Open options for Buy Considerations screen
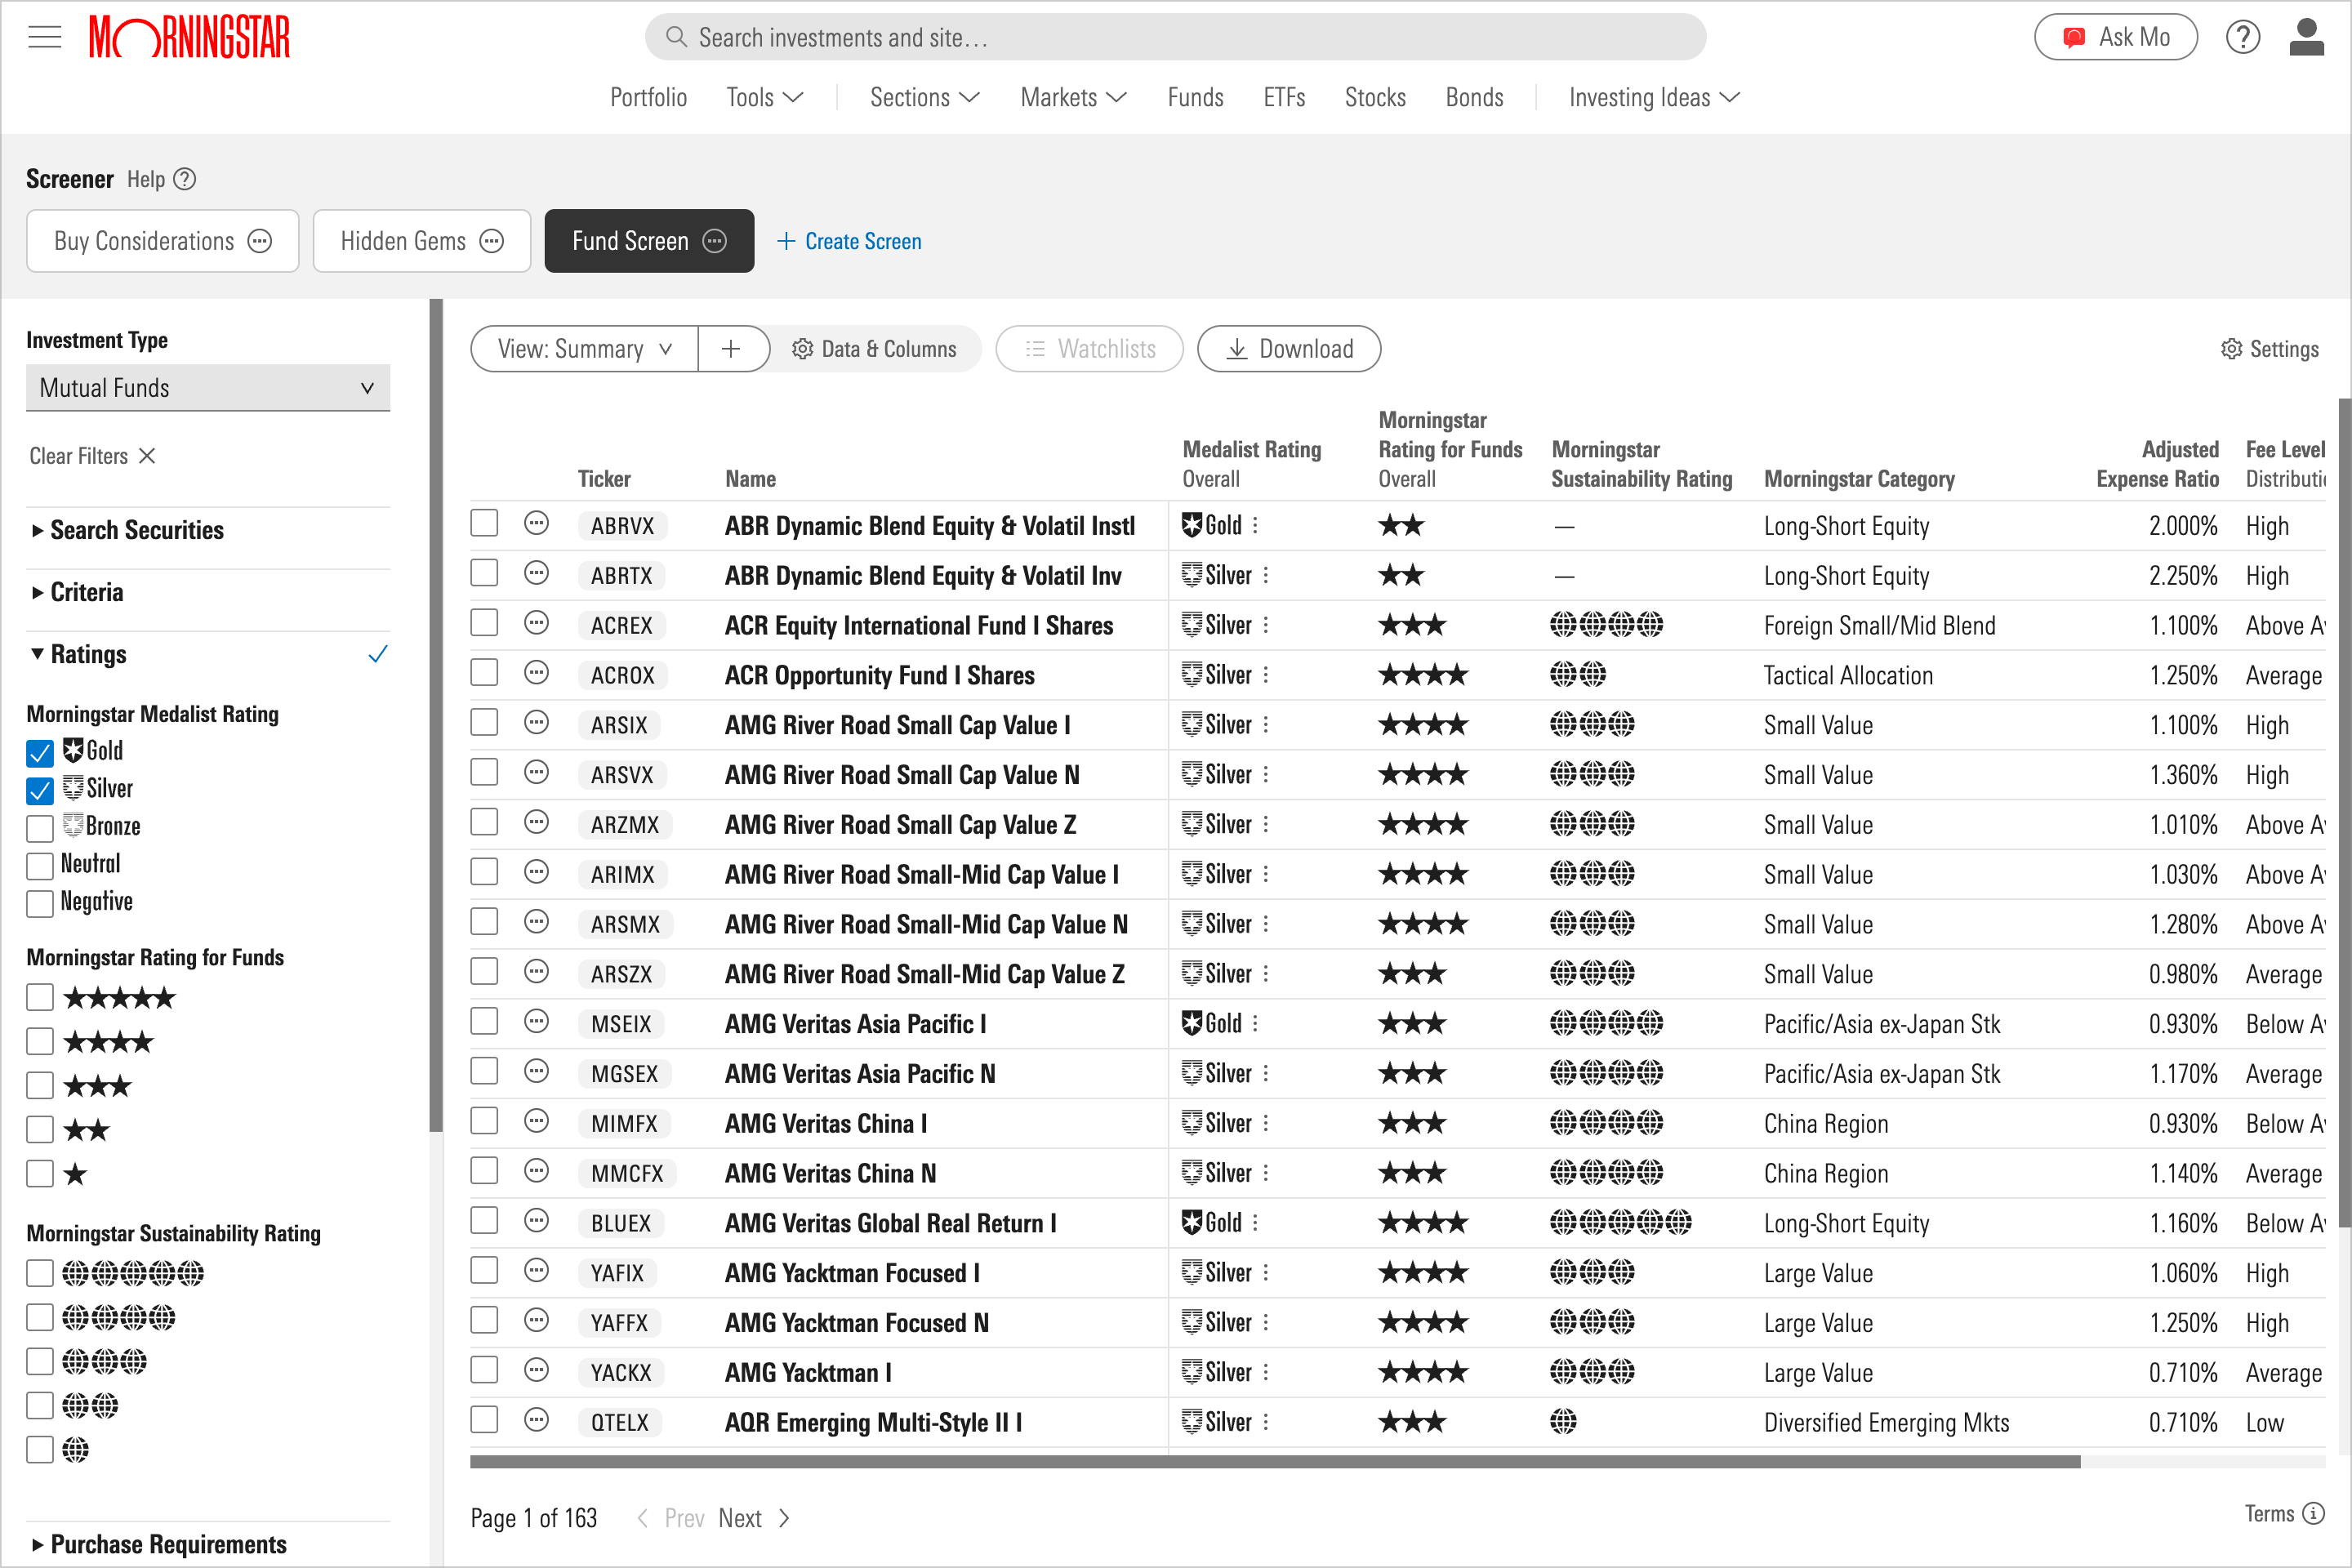The height and width of the screenshot is (1568, 2352). [260, 241]
